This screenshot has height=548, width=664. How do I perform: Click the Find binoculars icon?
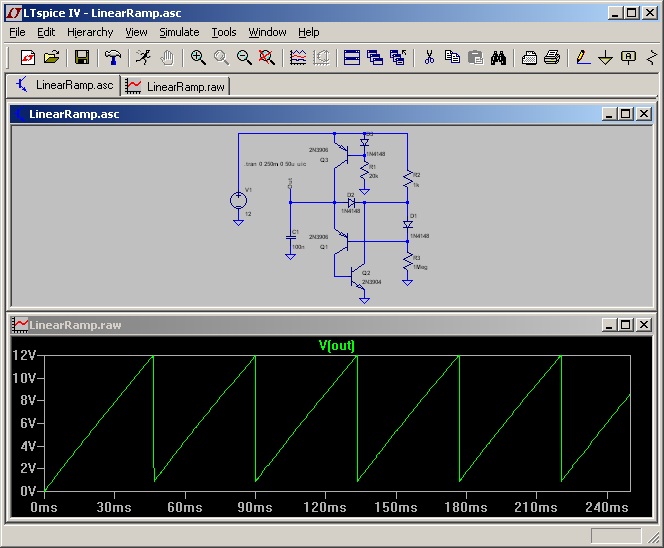pyautogui.click(x=498, y=57)
